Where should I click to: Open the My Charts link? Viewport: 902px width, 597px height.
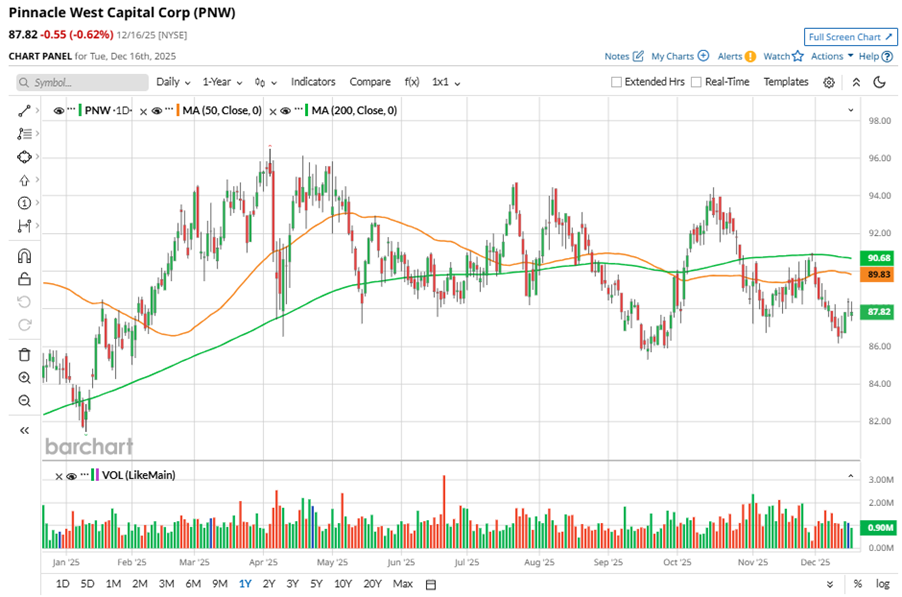[x=672, y=56]
